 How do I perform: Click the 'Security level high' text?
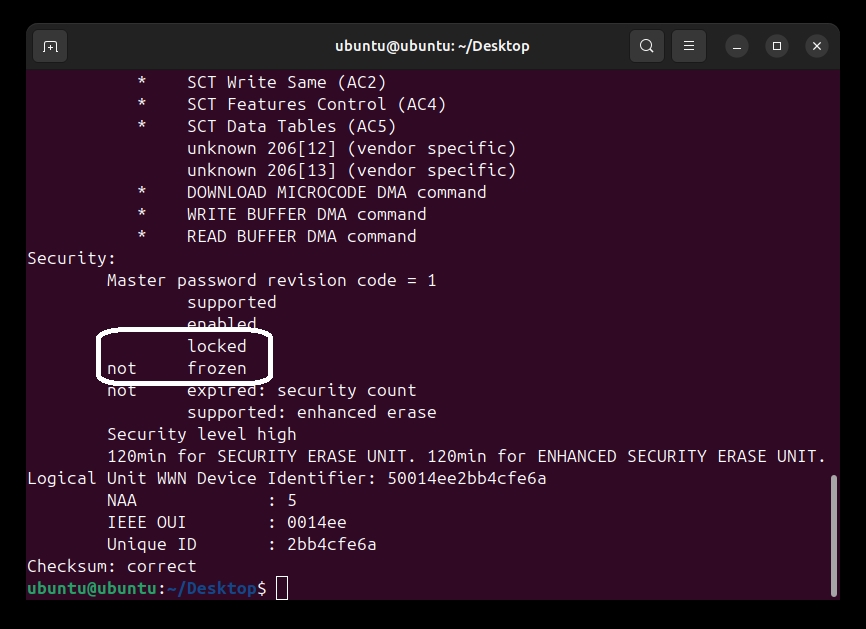(201, 434)
